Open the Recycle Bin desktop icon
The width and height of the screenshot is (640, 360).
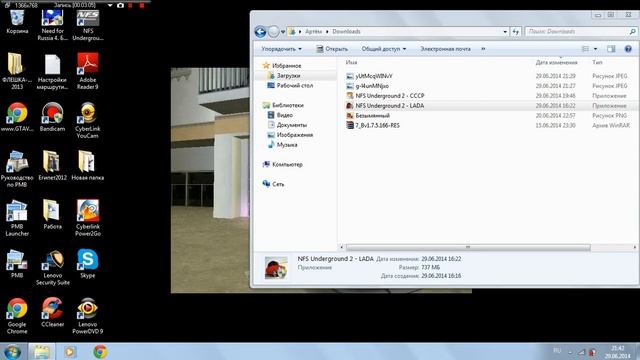(x=17, y=22)
